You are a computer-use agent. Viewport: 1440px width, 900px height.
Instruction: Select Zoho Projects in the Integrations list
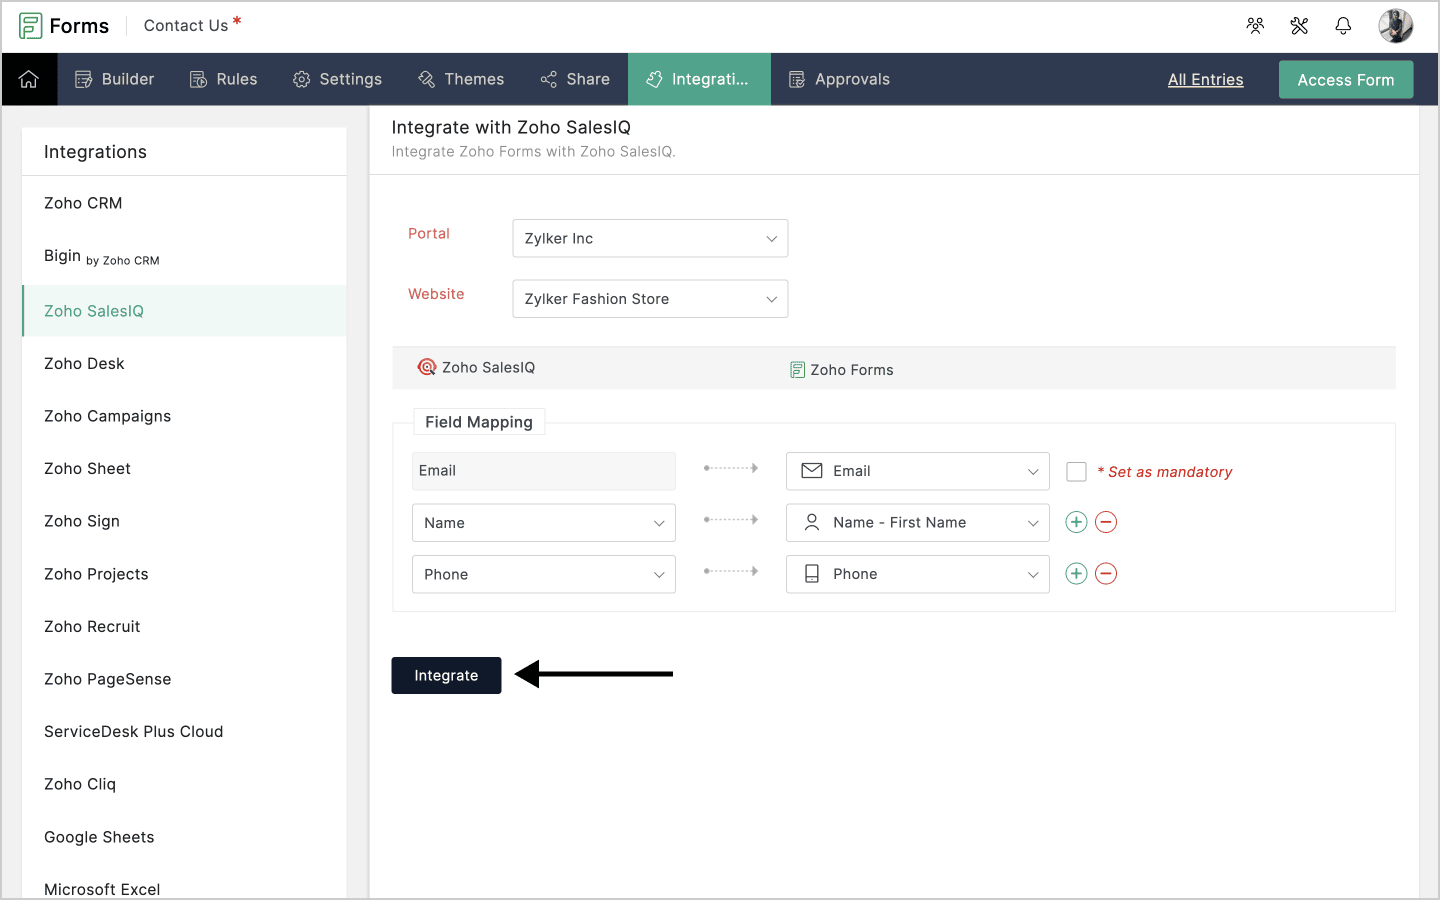184,574
